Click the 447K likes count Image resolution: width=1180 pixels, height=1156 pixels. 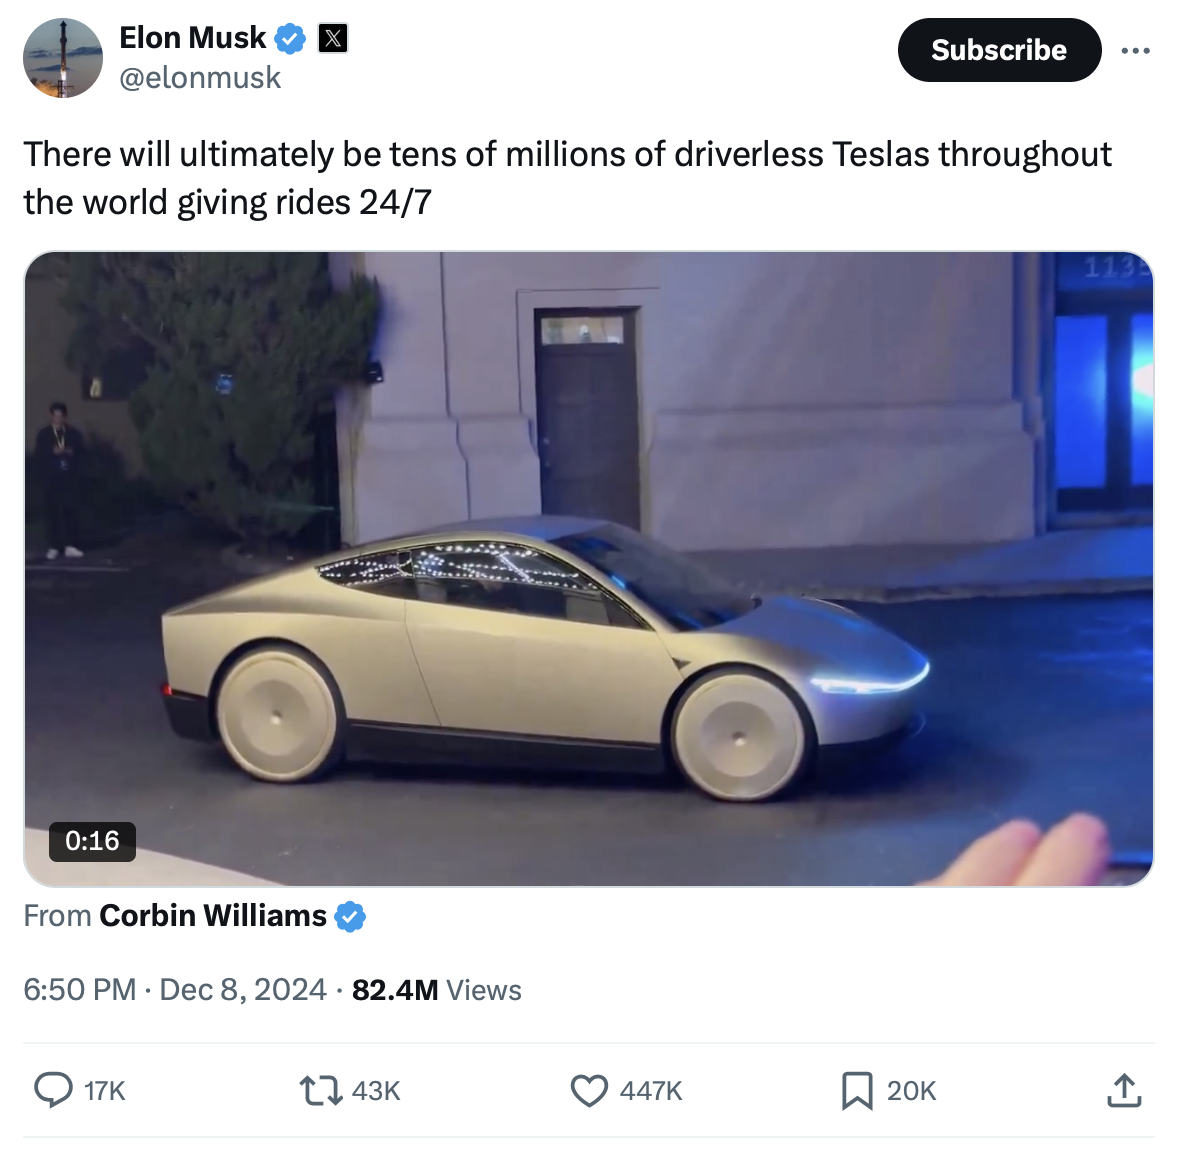[651, 1091]
